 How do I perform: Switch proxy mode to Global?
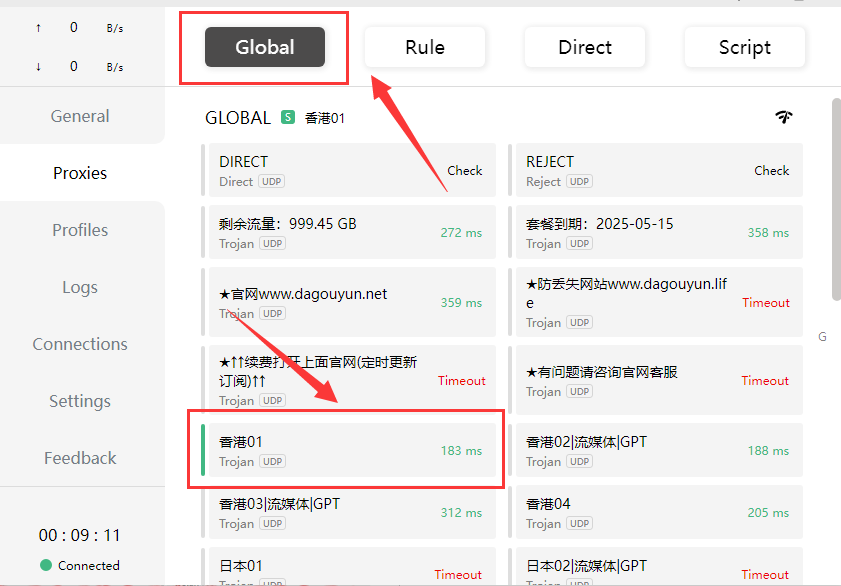click(265, 47)
